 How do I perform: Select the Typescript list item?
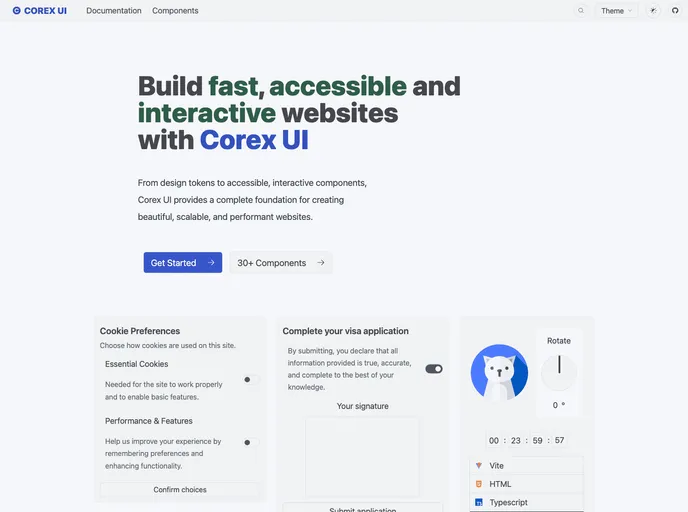click(527, 502)
